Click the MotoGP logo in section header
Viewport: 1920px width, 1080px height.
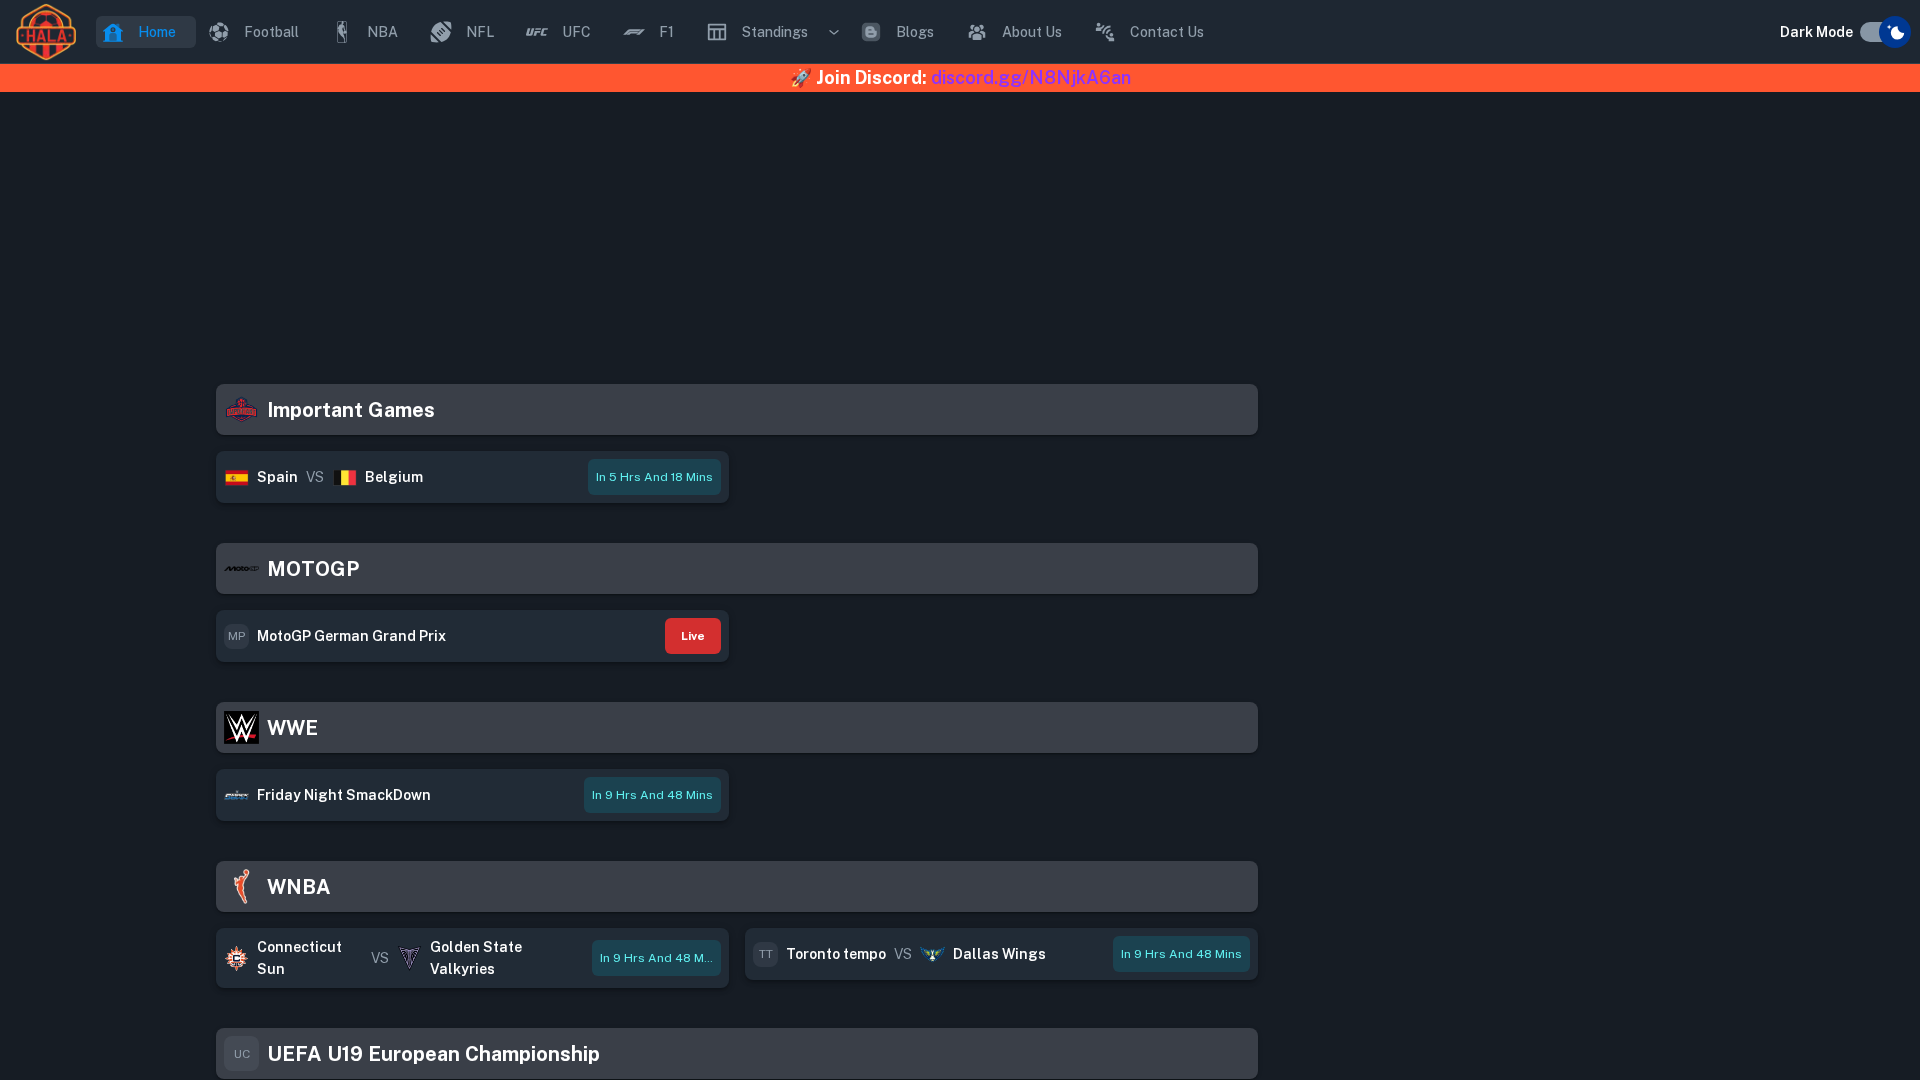241,569
